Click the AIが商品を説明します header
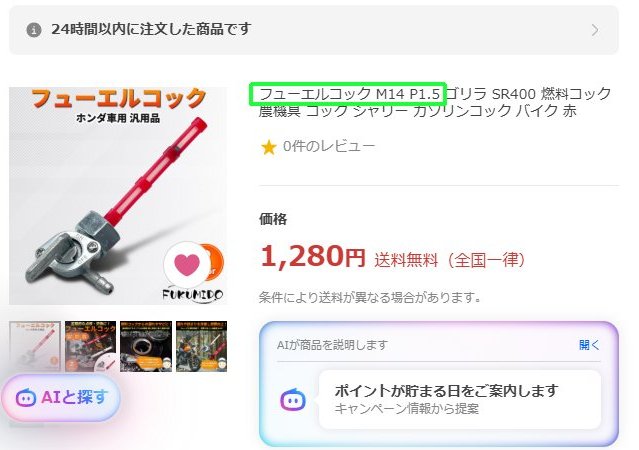Screen dimensions: 639x450 coord(332,345)
